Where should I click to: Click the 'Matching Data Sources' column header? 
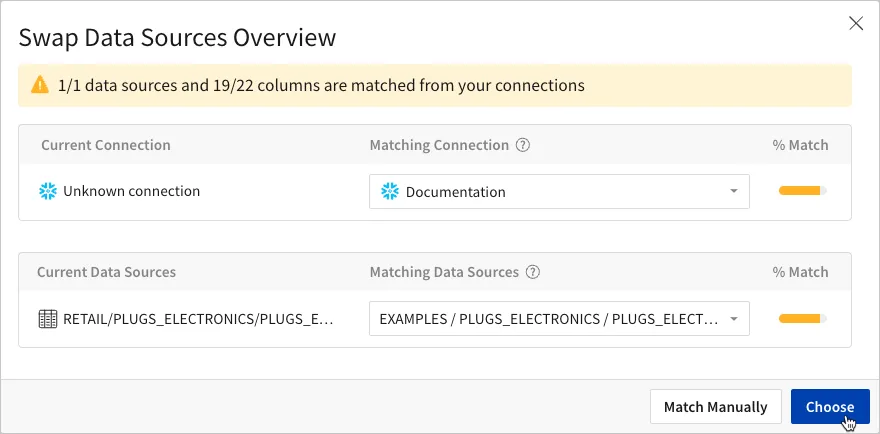(444, 272)
